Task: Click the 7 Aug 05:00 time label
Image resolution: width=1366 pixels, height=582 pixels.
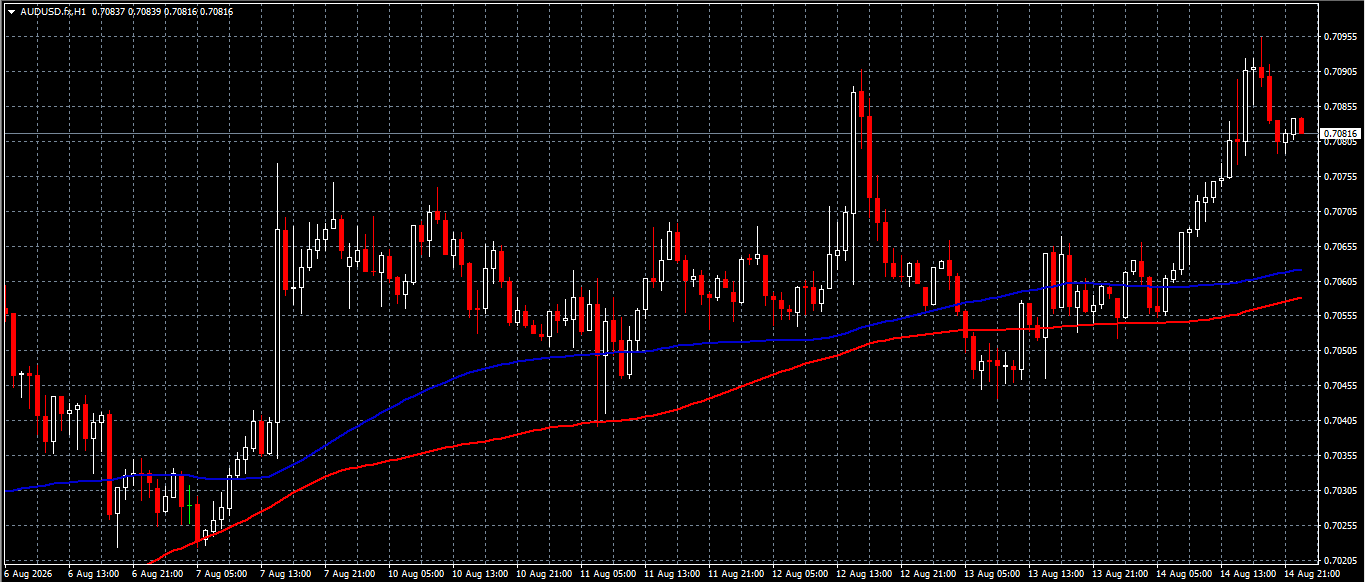Action: tap(222, 575)
